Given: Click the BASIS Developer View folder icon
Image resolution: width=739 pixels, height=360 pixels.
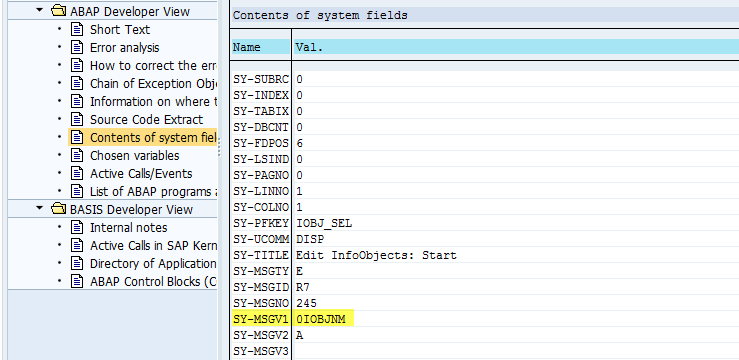Looking at the screenshot, I should click(59, 208).
